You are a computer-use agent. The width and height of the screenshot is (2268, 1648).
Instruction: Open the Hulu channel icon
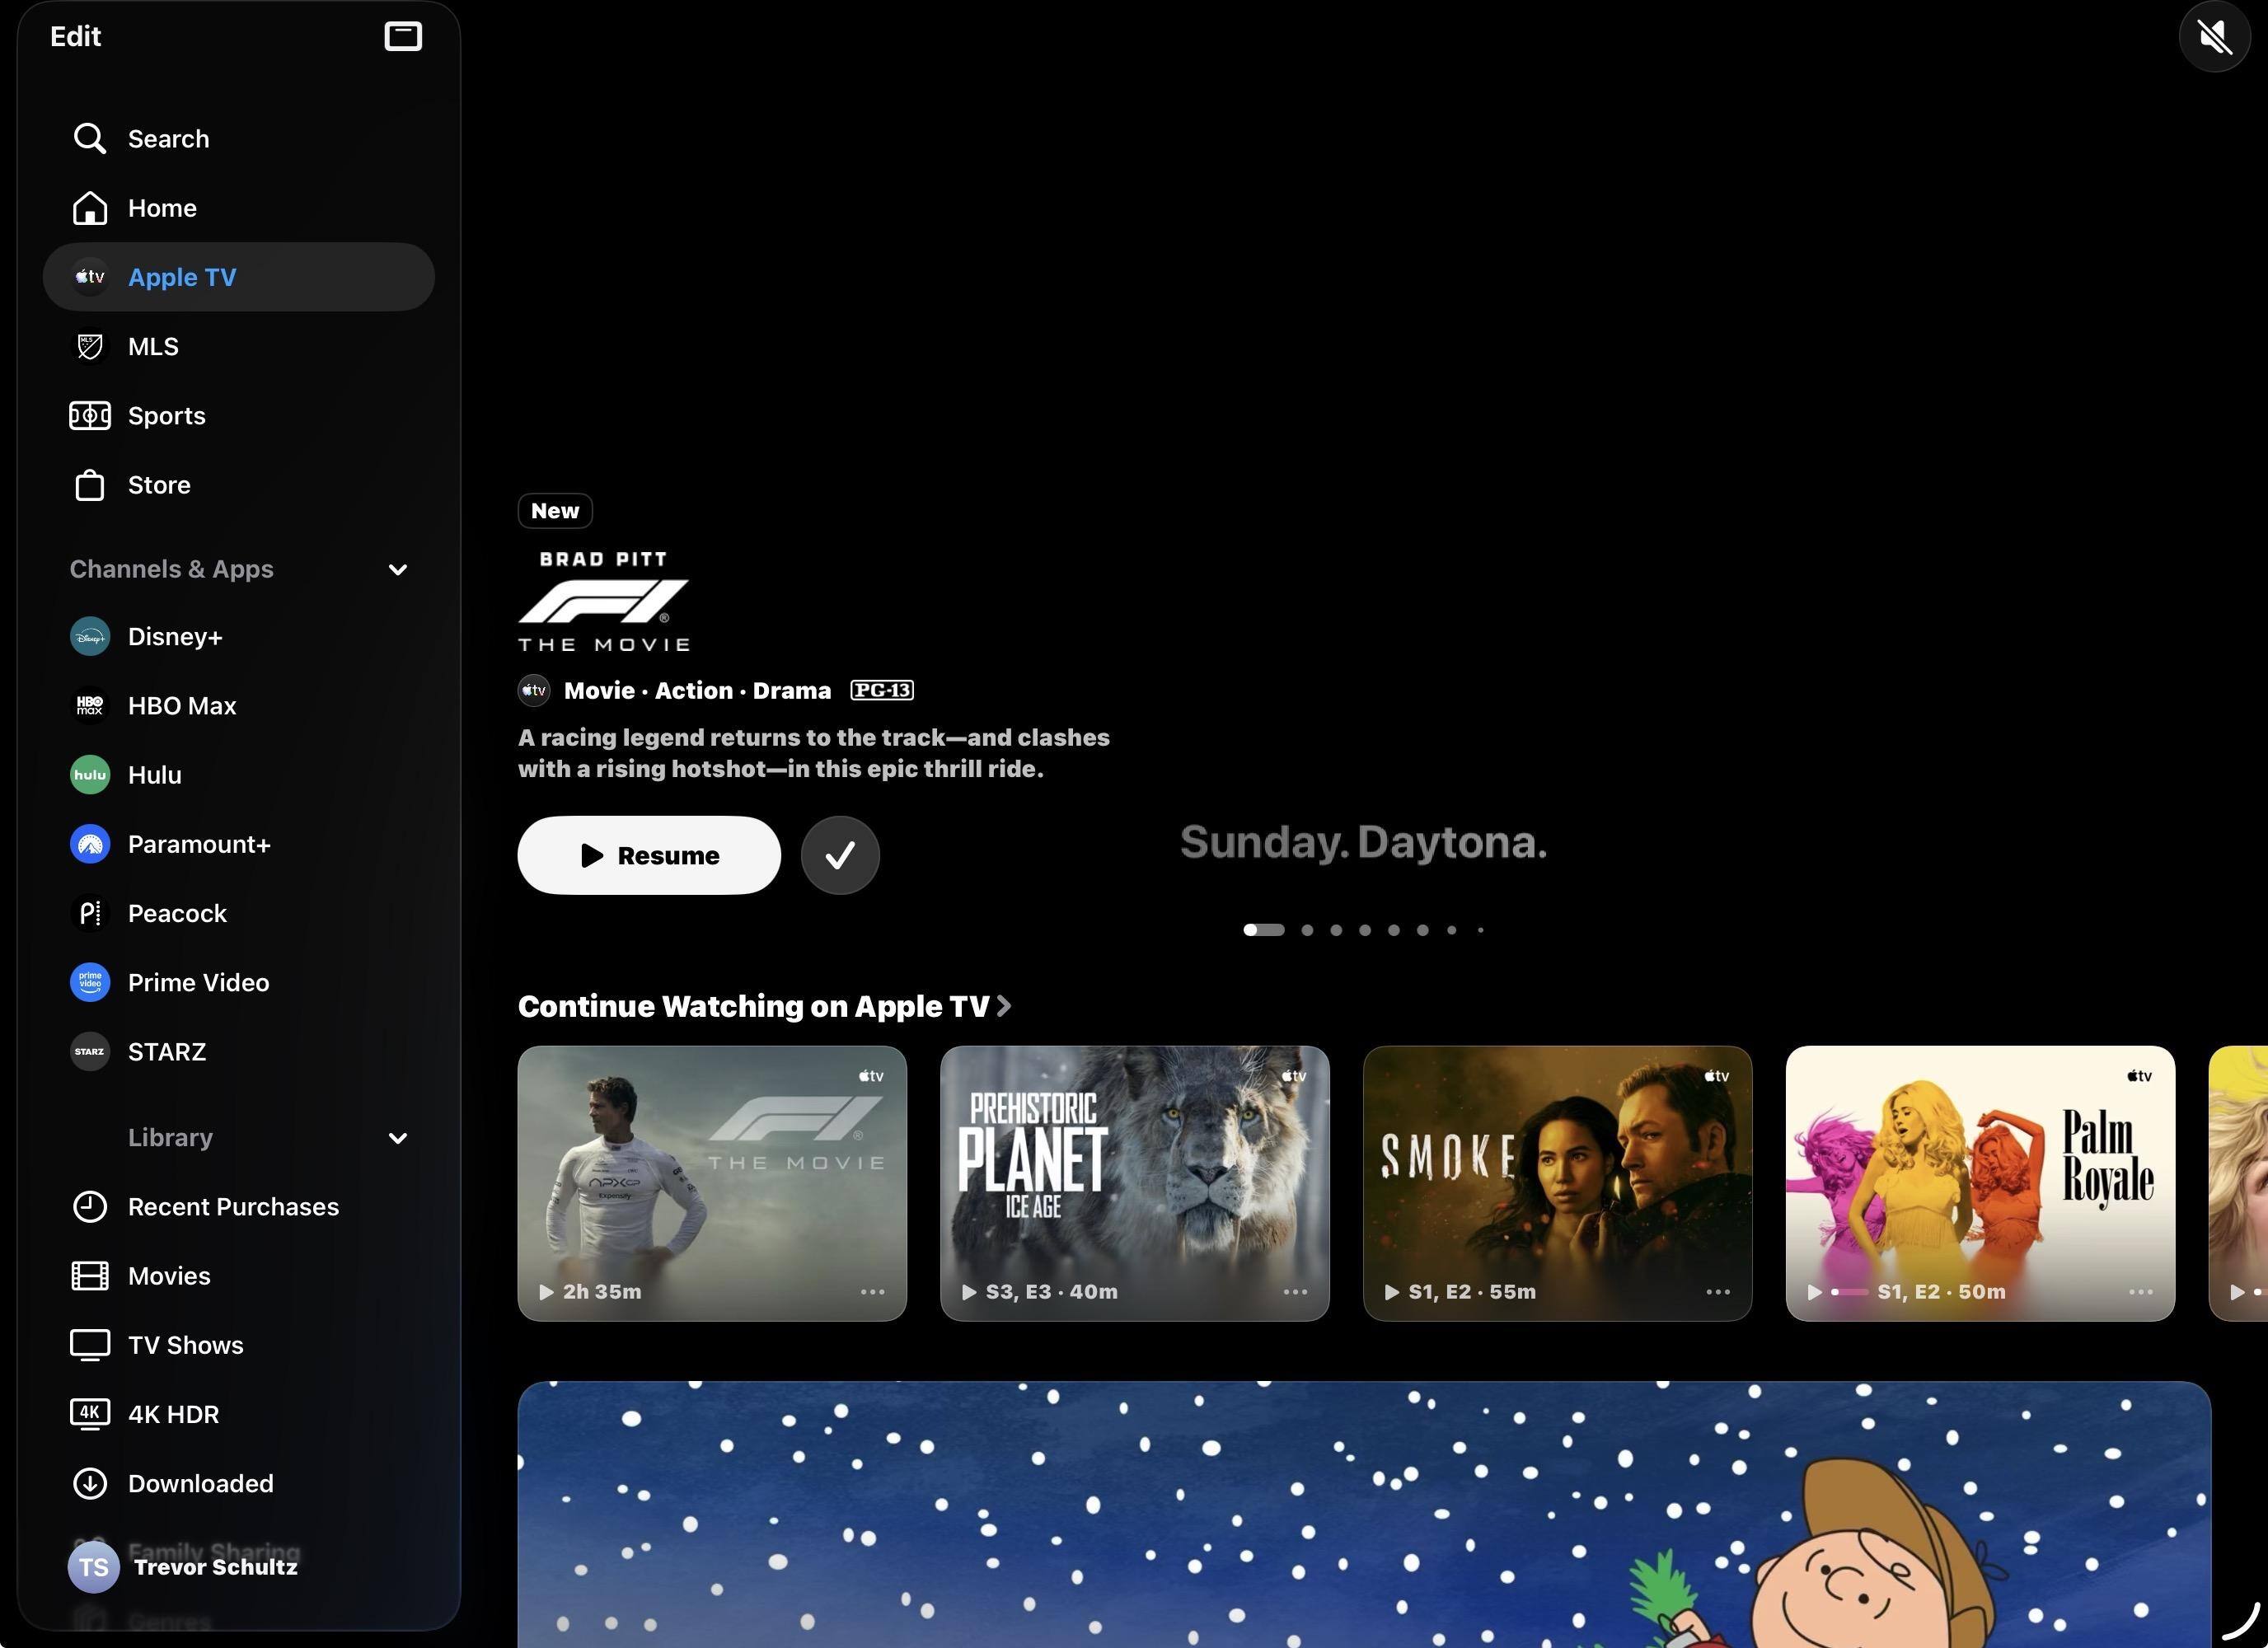tap(89, 775)
